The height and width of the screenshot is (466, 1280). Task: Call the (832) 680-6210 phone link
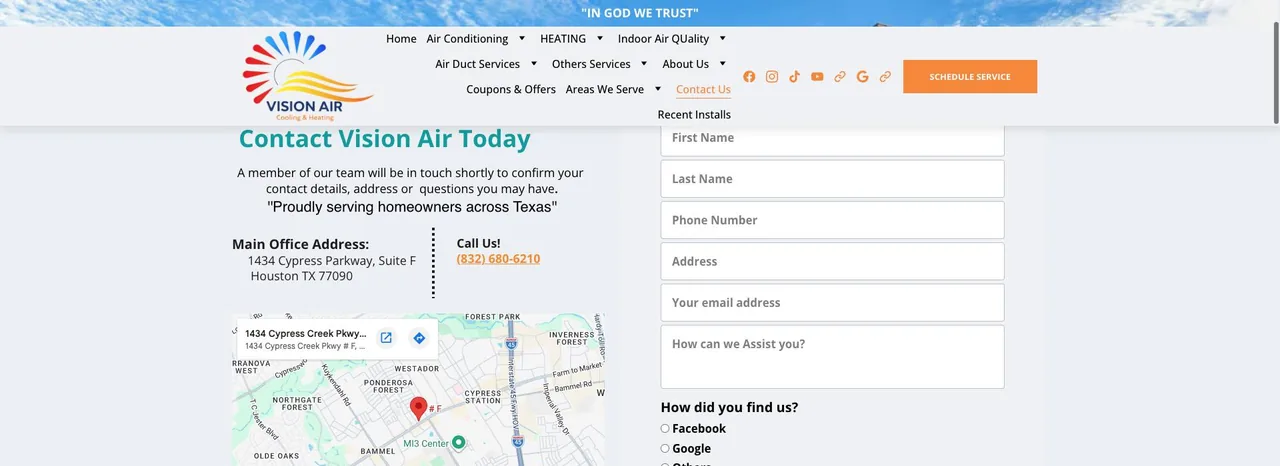pyautogui.click(x=498, y=259)
